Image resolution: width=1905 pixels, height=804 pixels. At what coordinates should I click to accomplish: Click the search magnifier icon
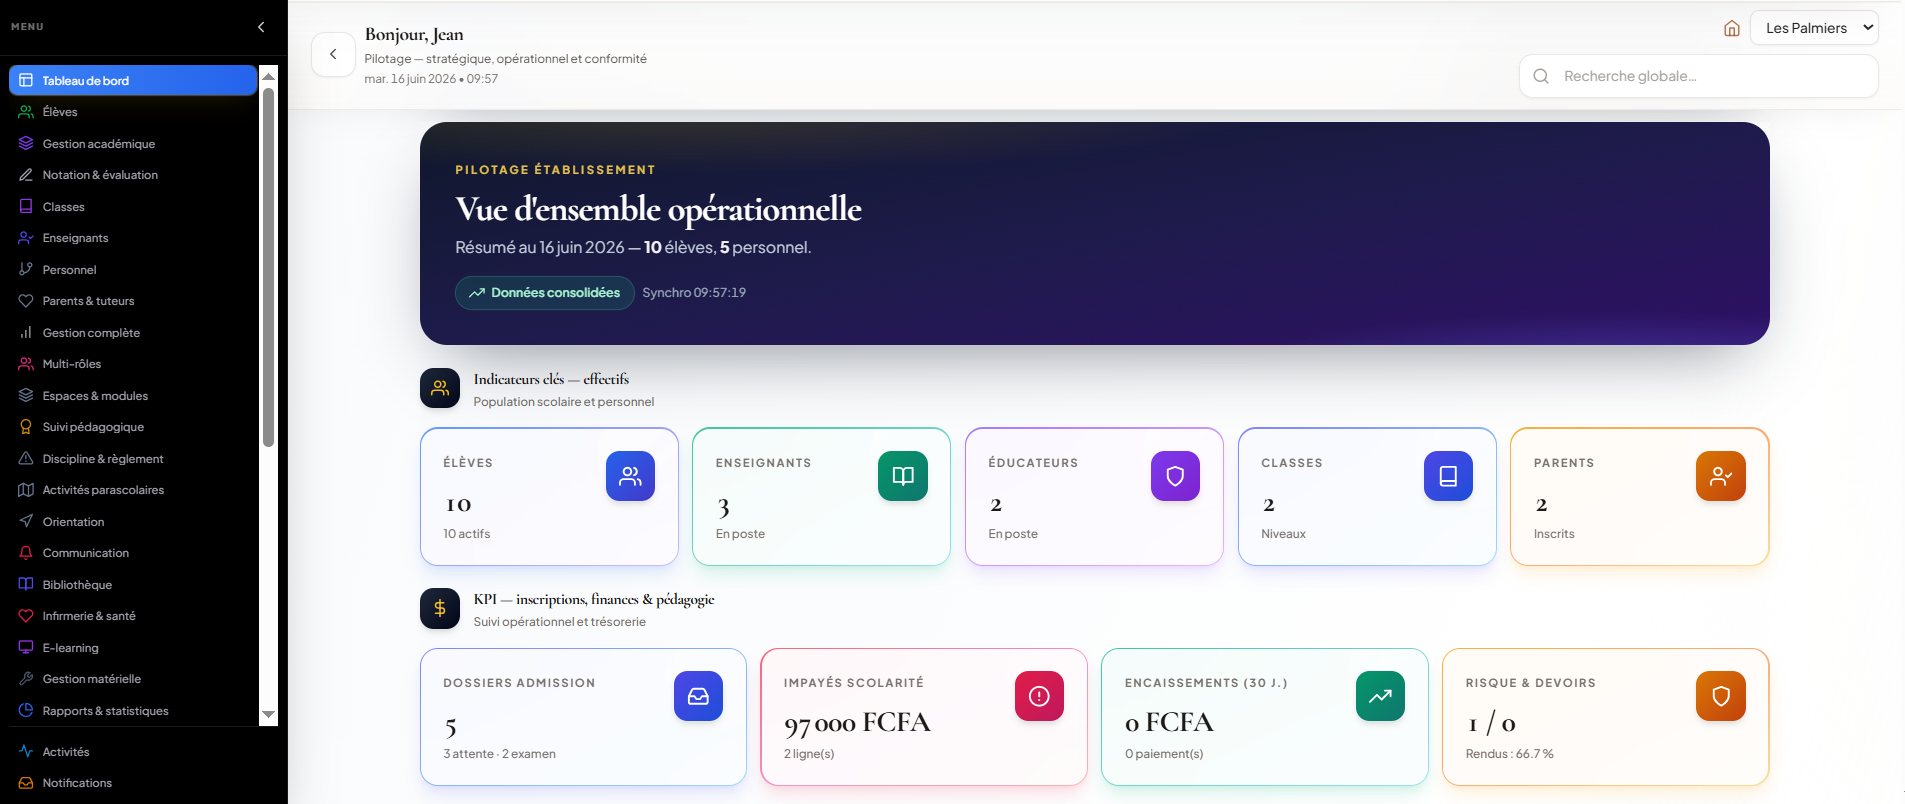pyautogui.click(x=1541, y=76)
